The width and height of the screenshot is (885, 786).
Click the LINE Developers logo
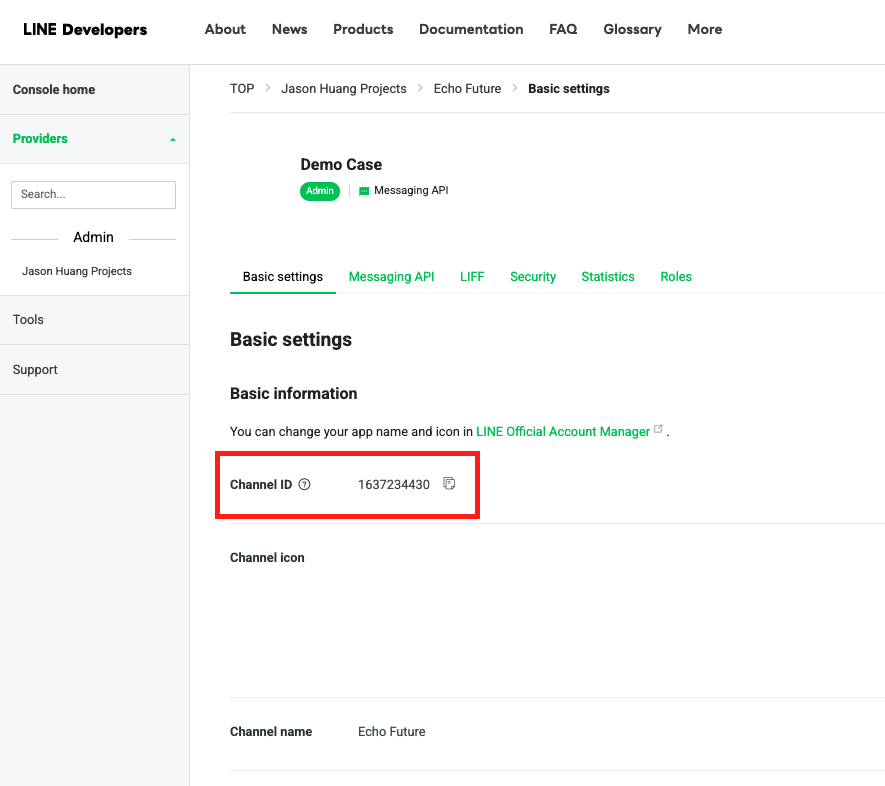[x=85, y=29]
